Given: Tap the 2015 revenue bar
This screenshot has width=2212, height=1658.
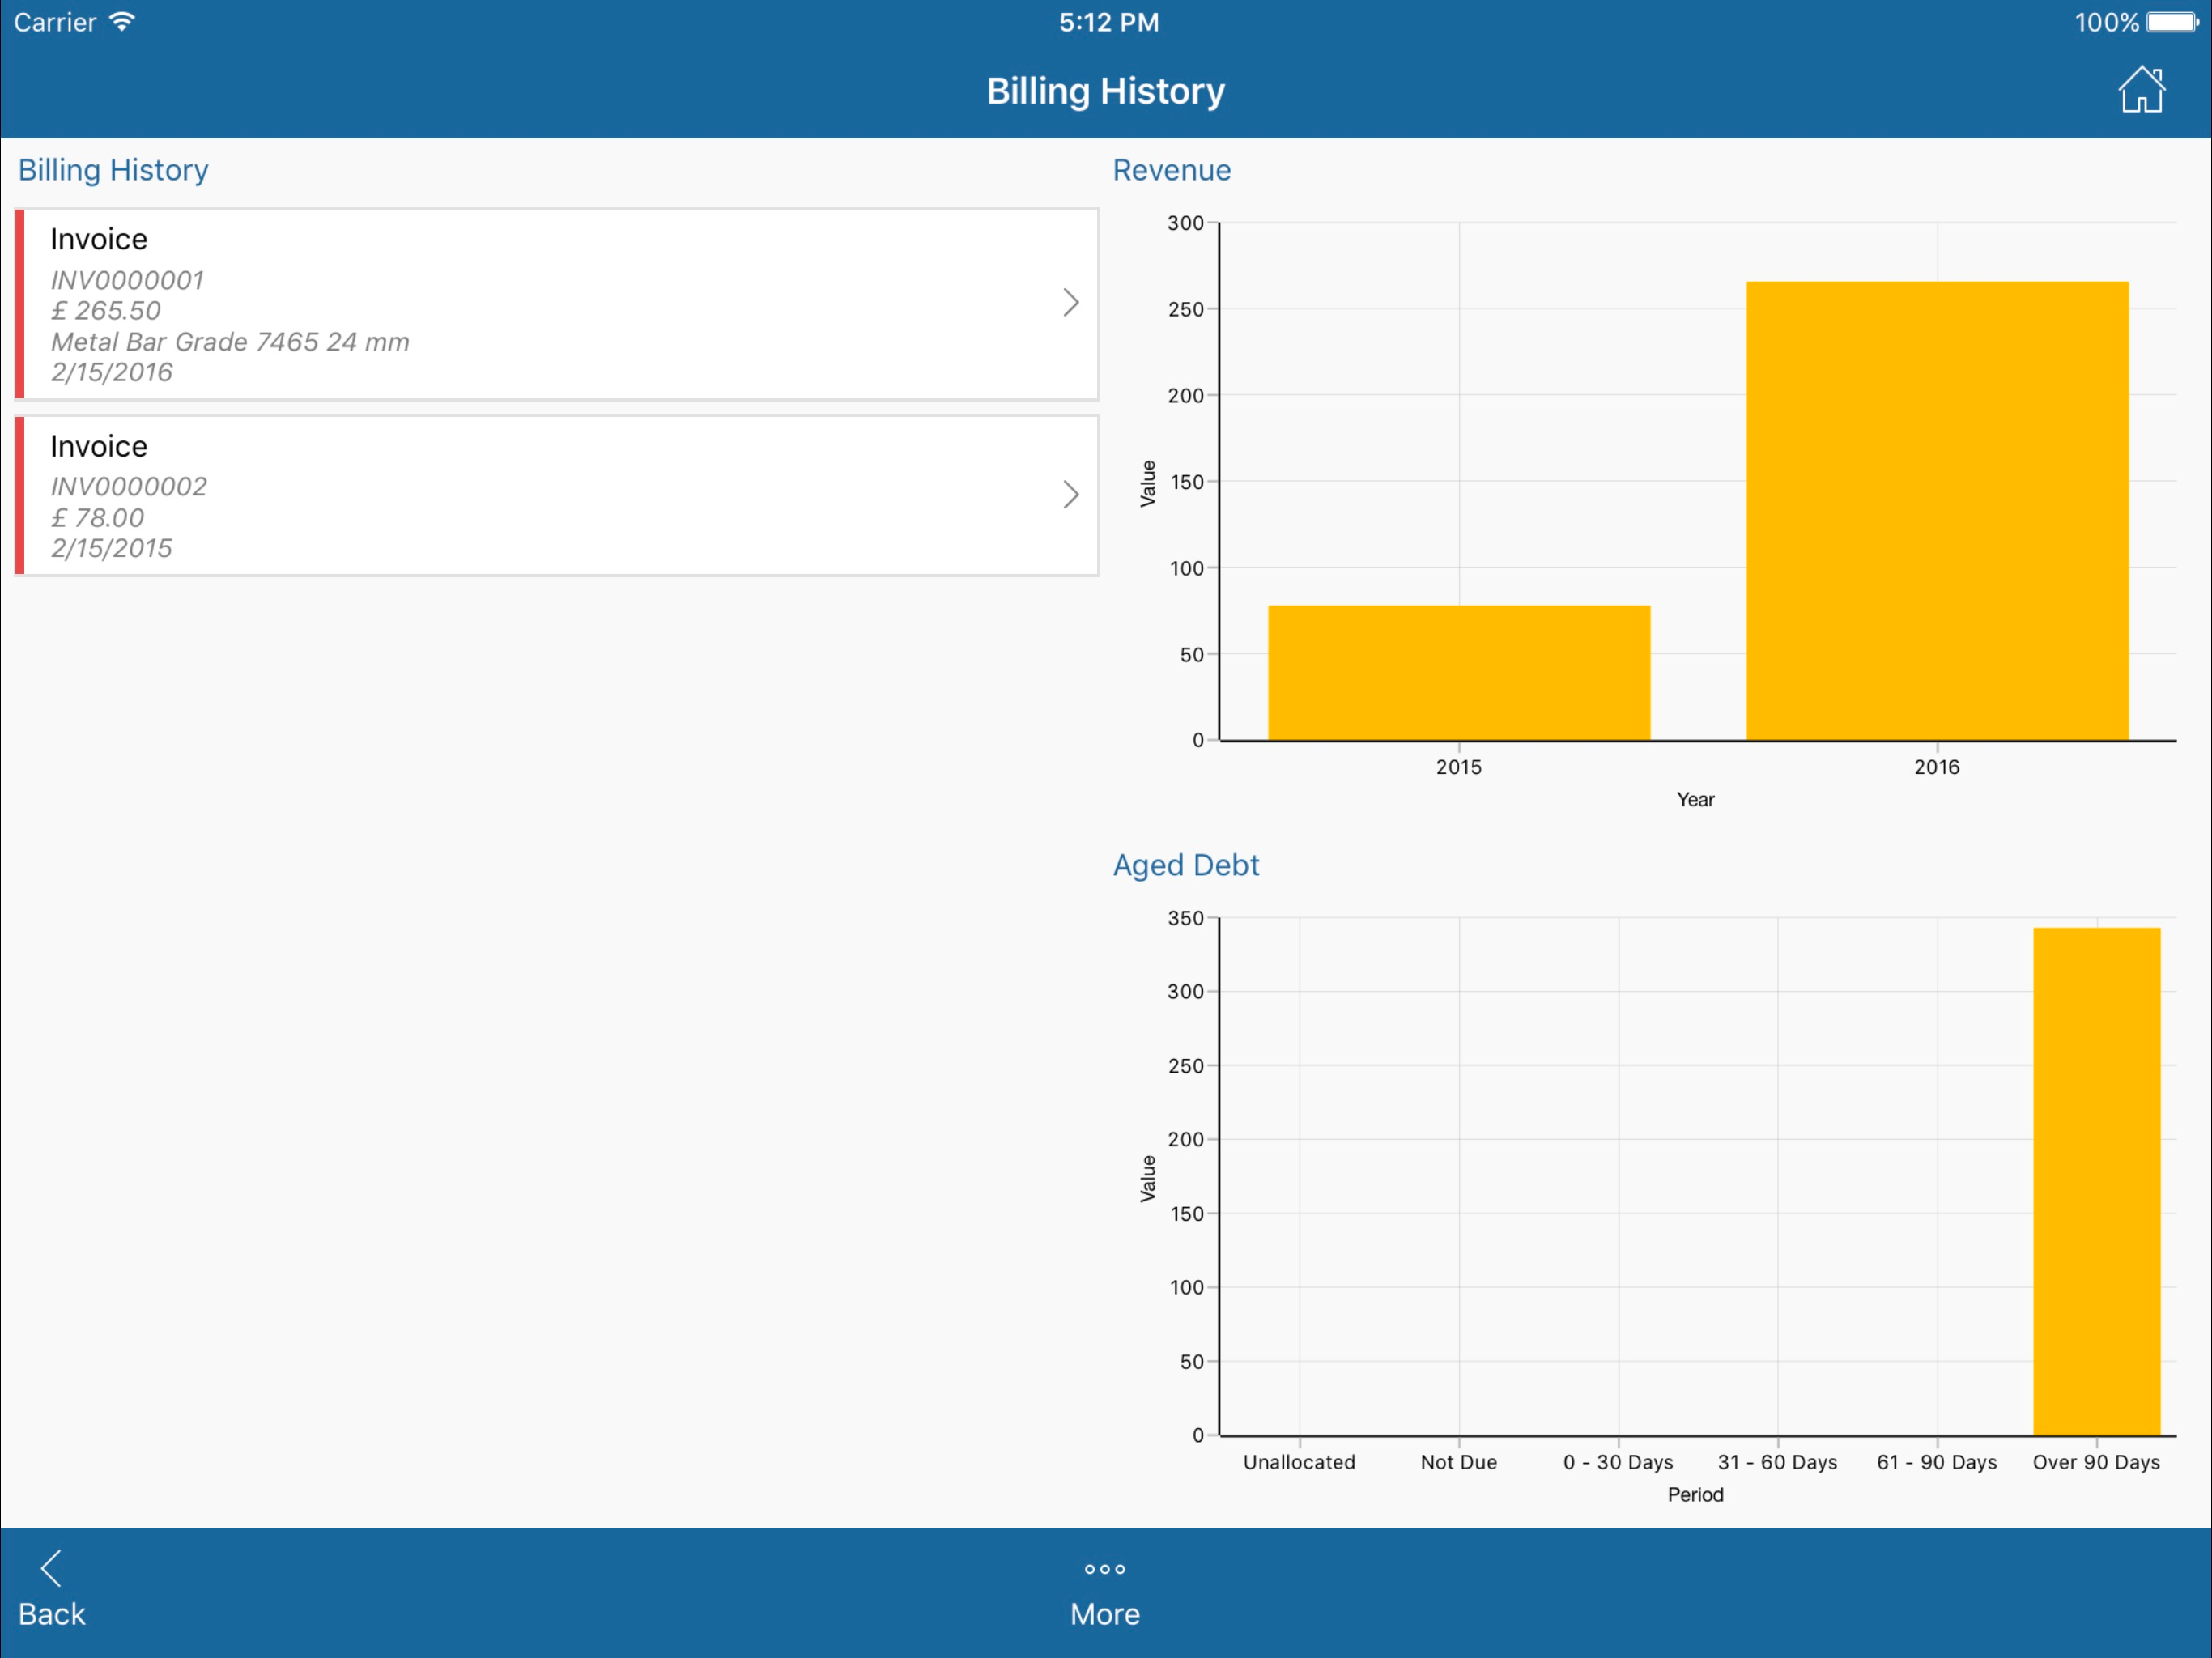Looking at the screenshot, I should point(1459,673).
